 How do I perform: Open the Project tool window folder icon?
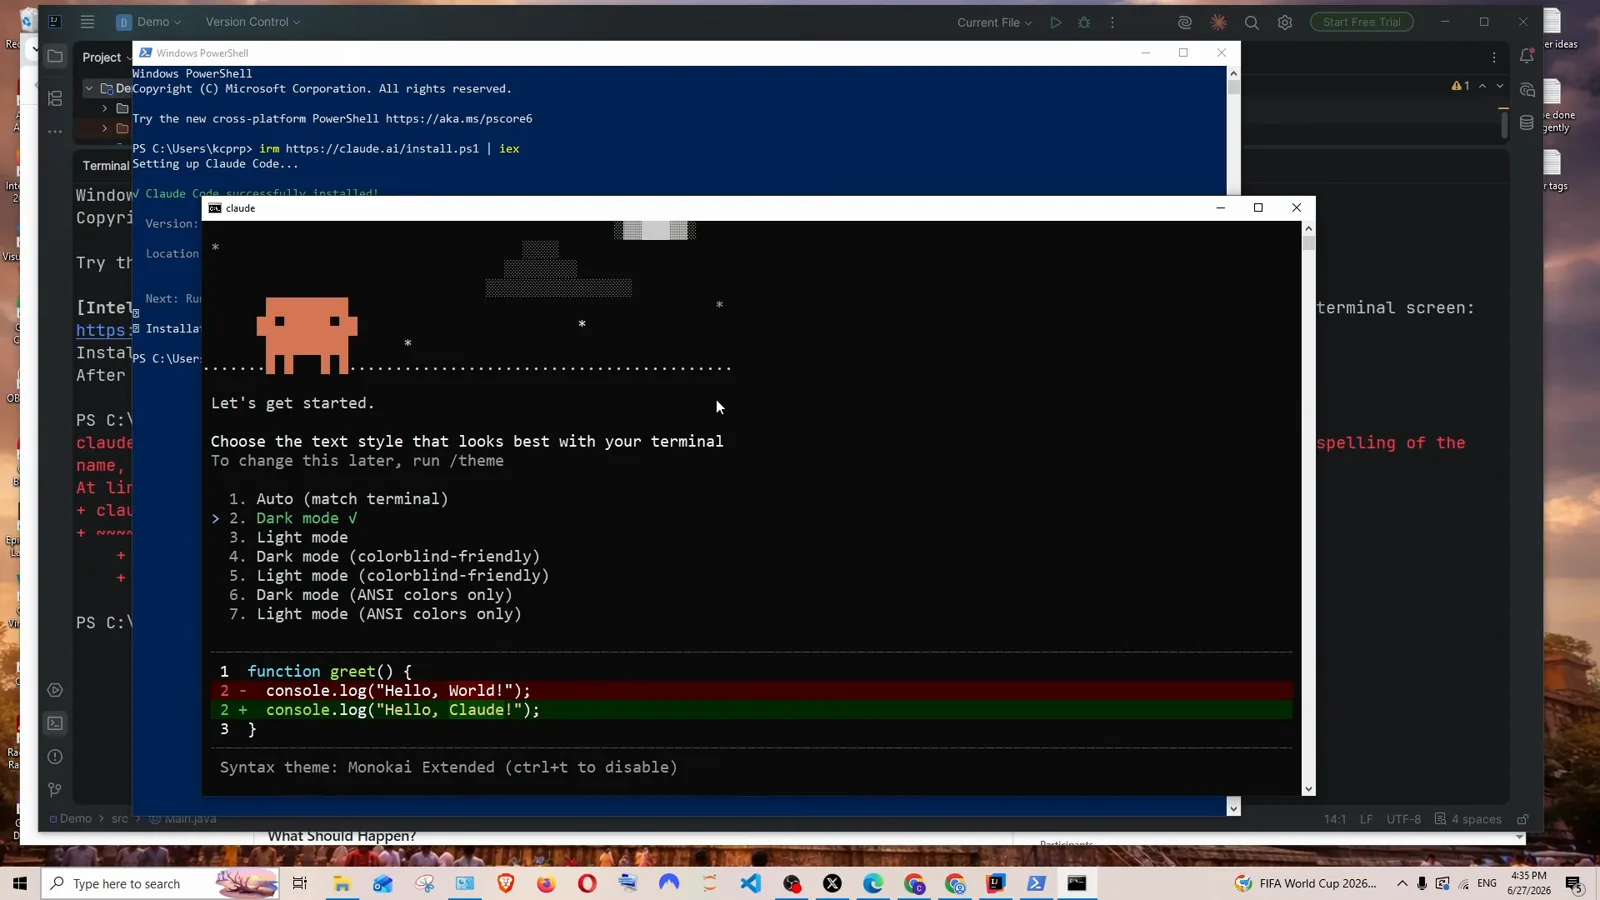[x=55, y=56]
